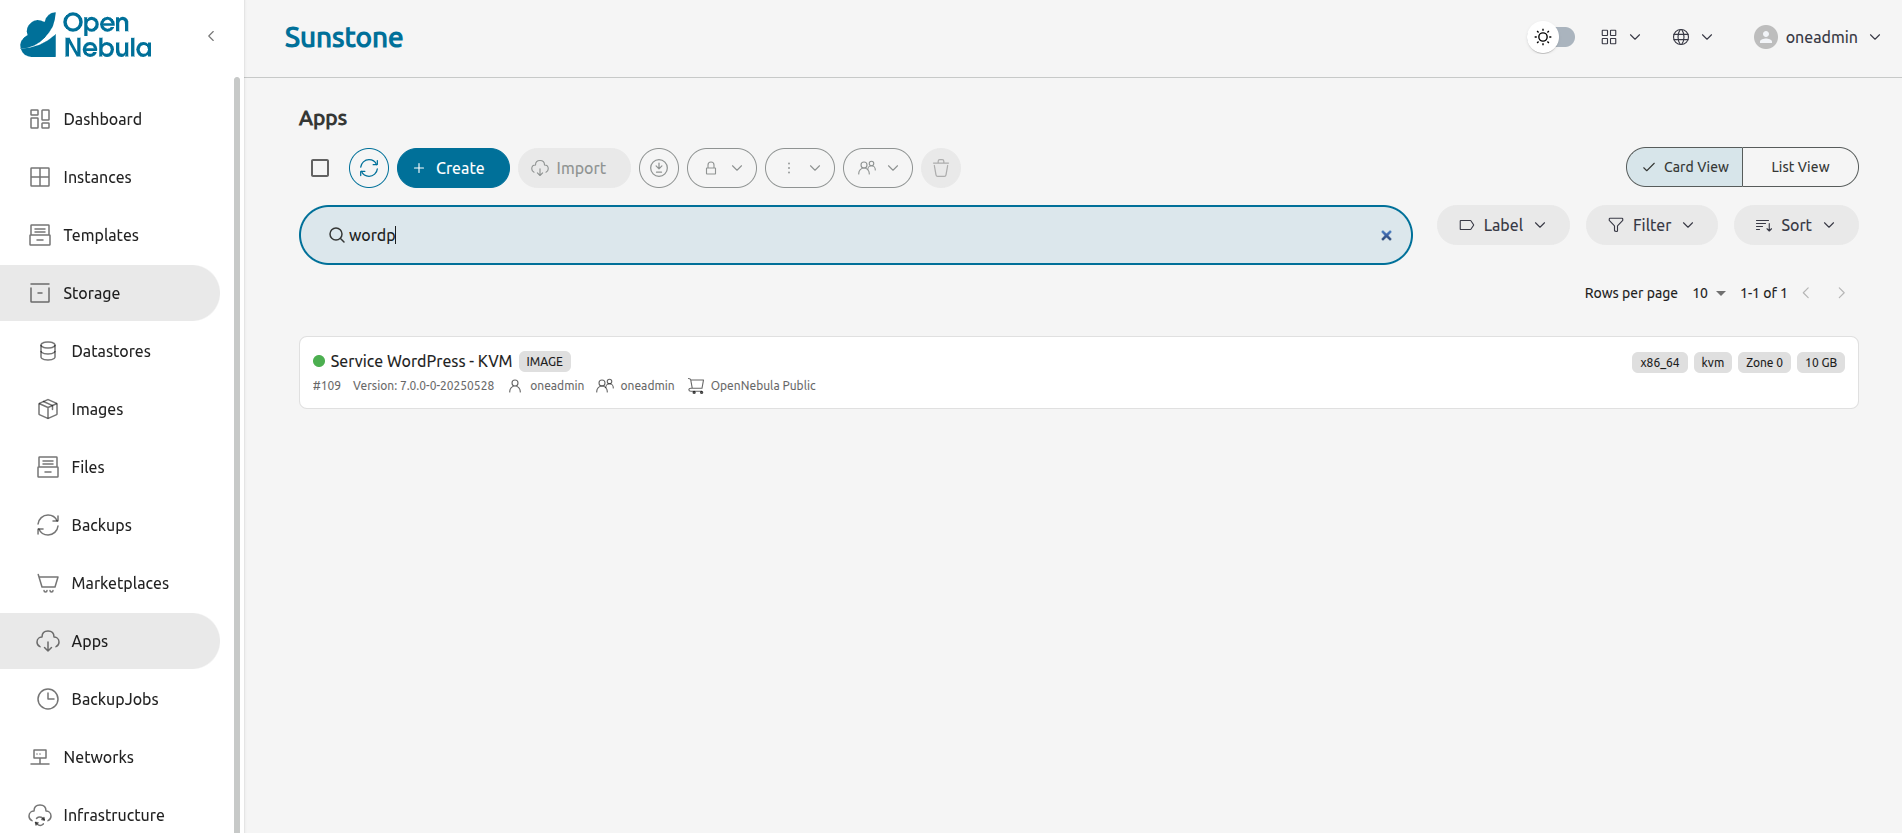Click the OpenNebula logo
Viewport: 1902px width, 833px height.
tap(86, 36)
